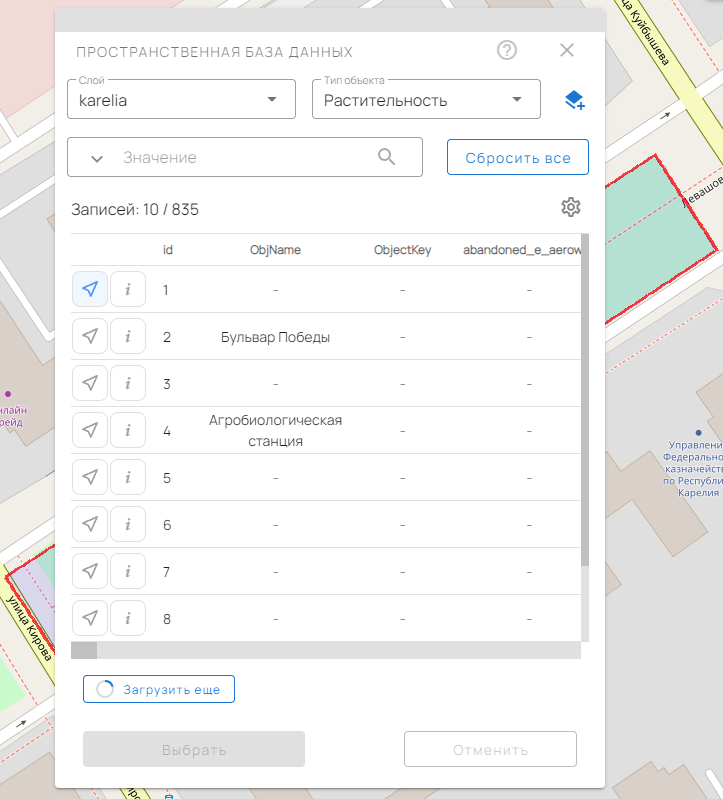Open the help question mark icon
The width and height of the screenshot is (723, 799).
click(507, 50)
